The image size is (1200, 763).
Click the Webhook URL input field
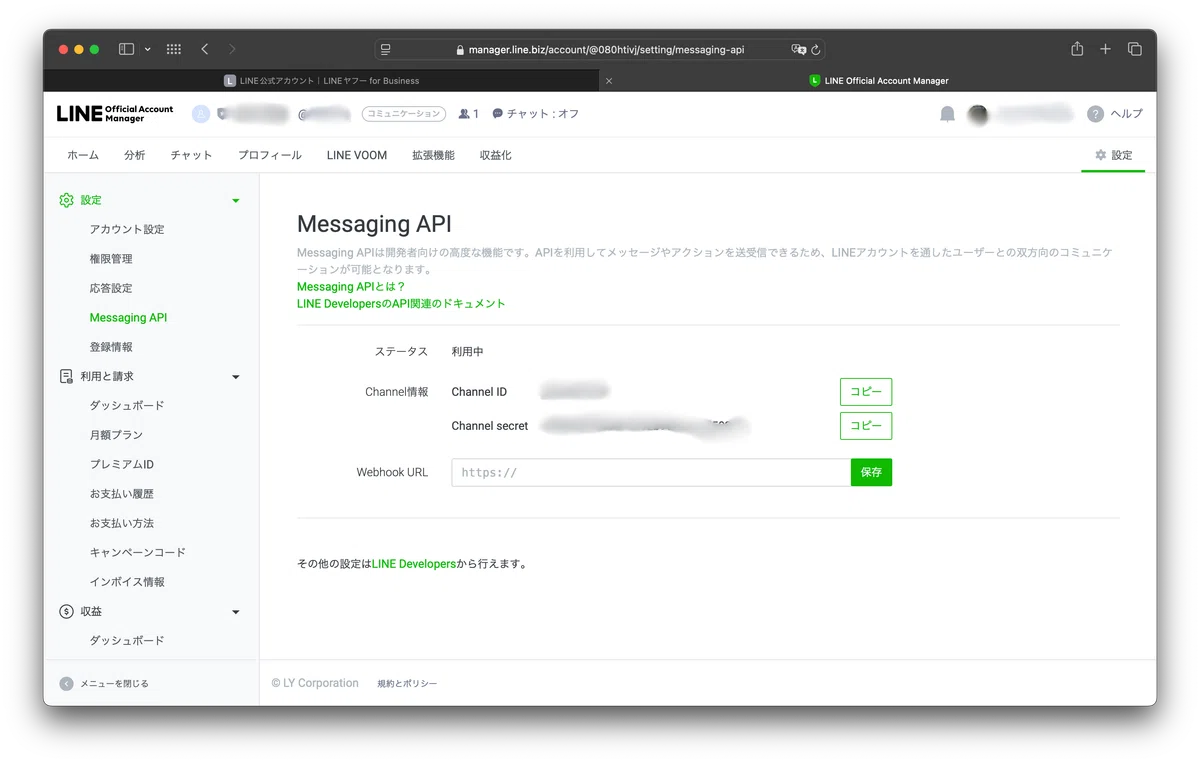click(651, 472)
